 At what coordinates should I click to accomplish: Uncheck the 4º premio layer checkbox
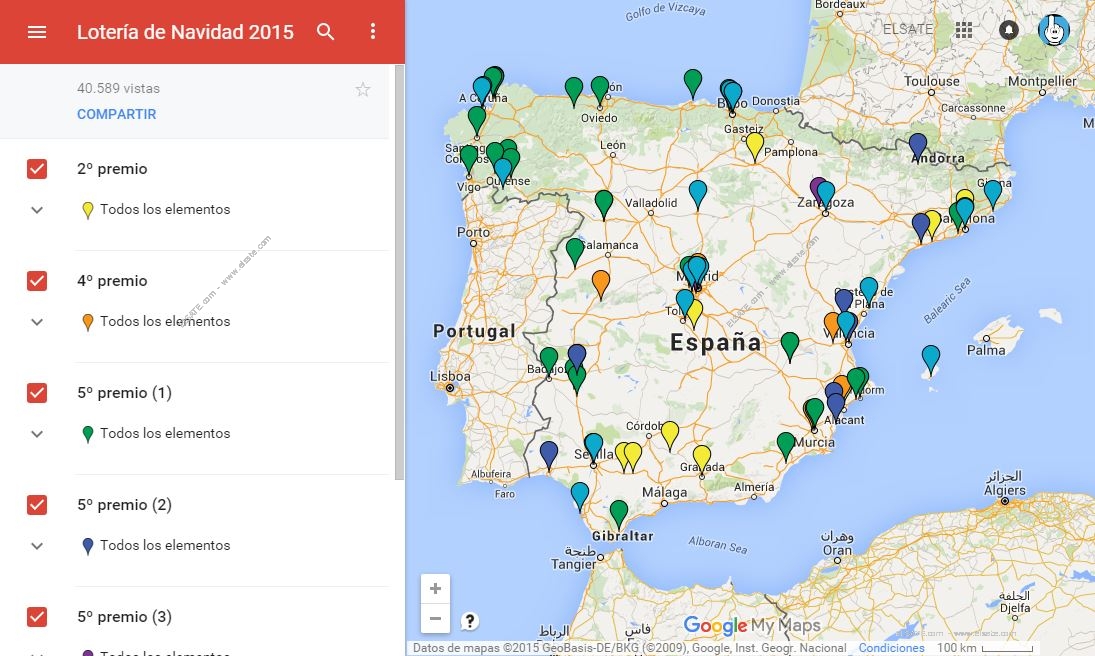(x=37, y=281)
